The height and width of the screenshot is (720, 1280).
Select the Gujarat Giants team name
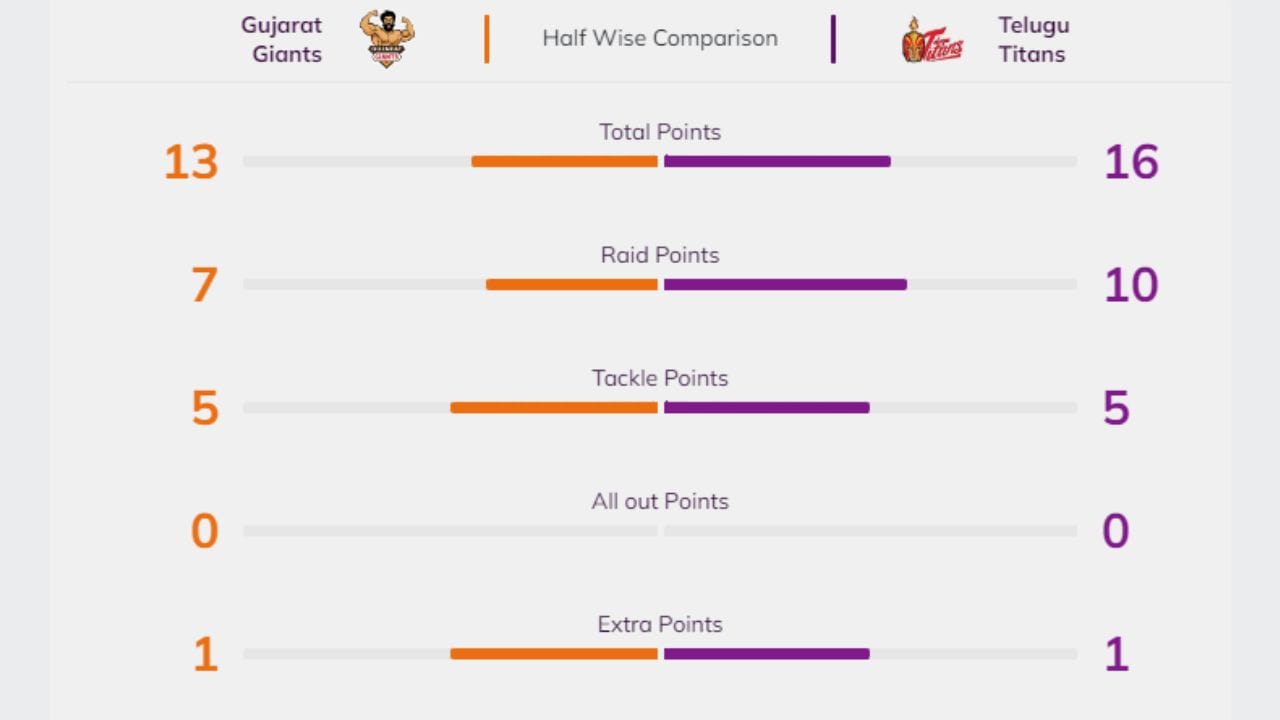coord(283,39)
